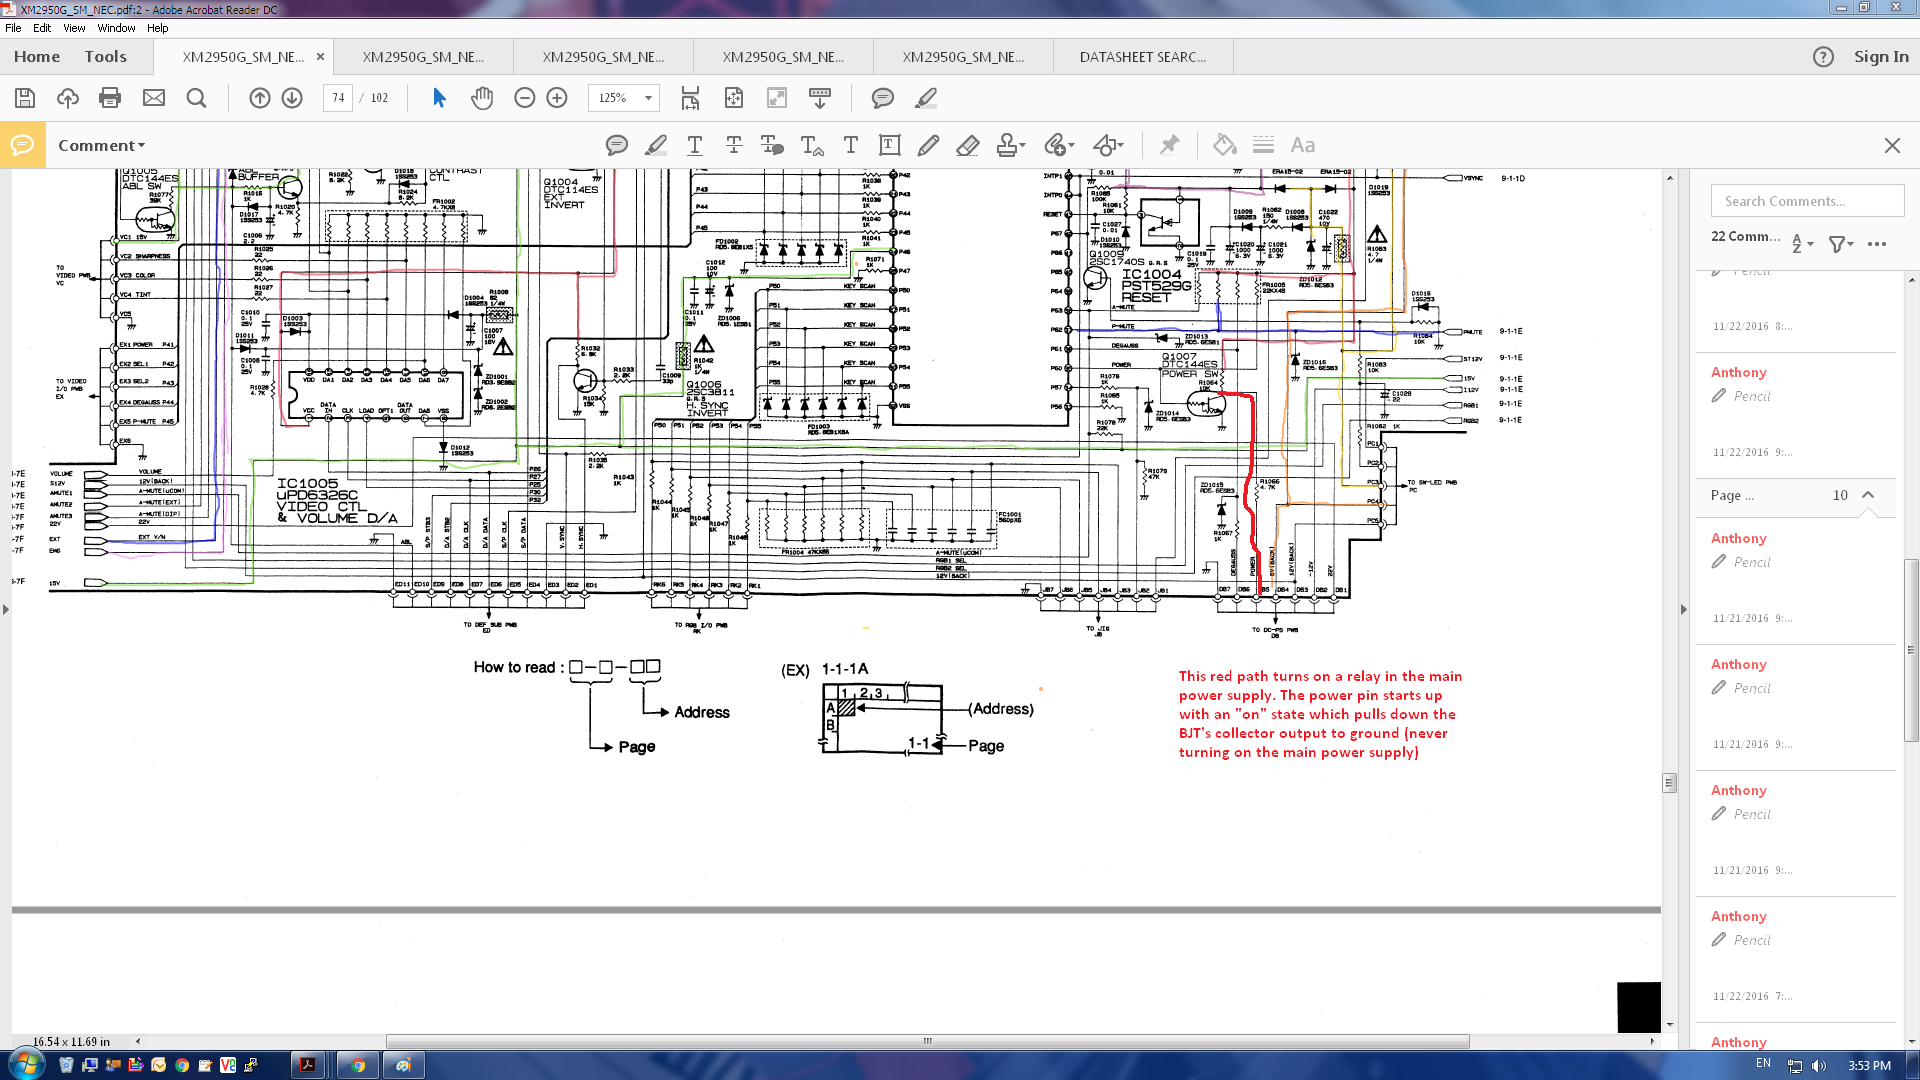Screen dimensions: 1920x1080
Task: Add sticky note from main toolbar
Action: pos(882,98)
